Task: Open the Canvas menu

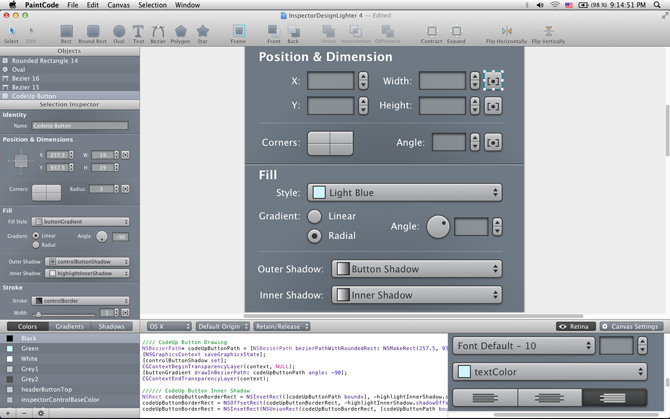Action: pos(118,5)
